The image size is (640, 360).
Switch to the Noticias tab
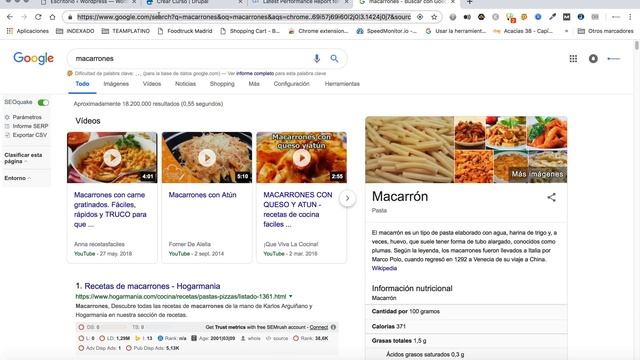click(x=185, y=84)
